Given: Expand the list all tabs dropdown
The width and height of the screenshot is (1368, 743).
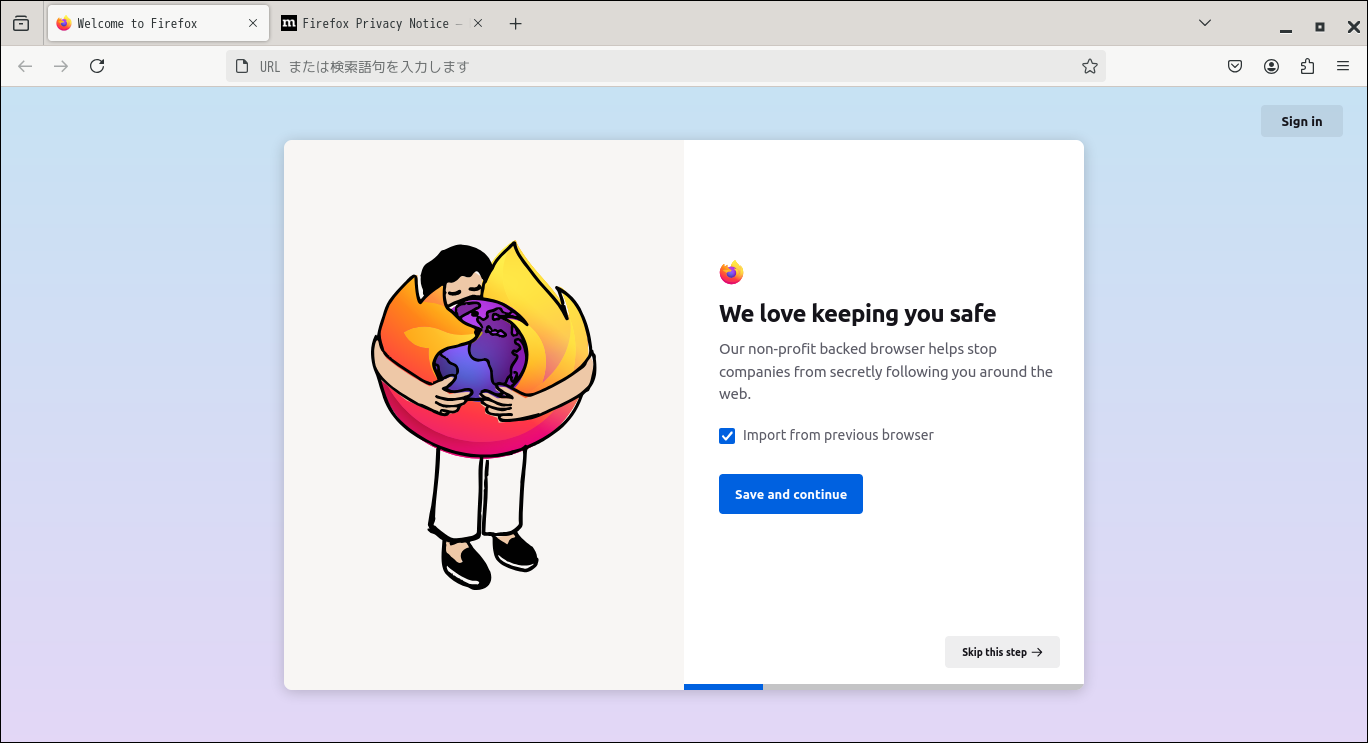Looking at the screenshot, I should point(1205,23).
